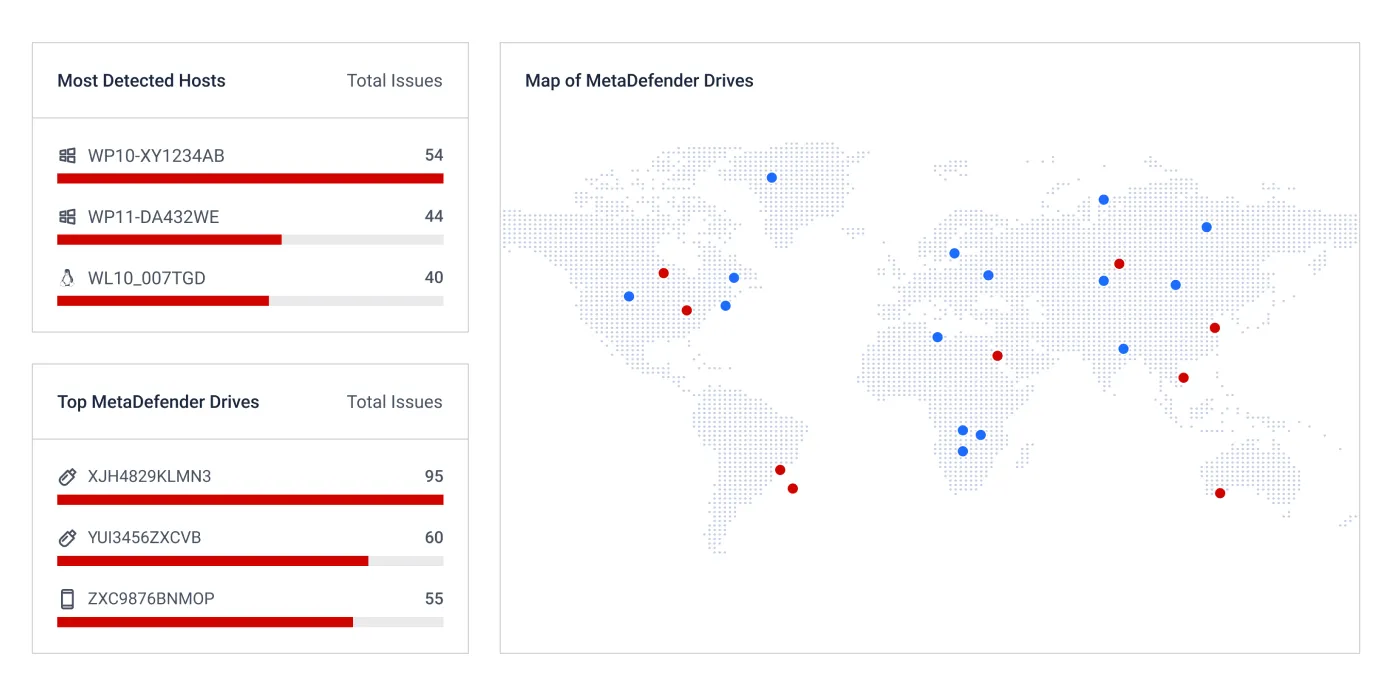
Task: Click Windows icon beside WP11-DA432WE
Action: (x=67, y=217)
